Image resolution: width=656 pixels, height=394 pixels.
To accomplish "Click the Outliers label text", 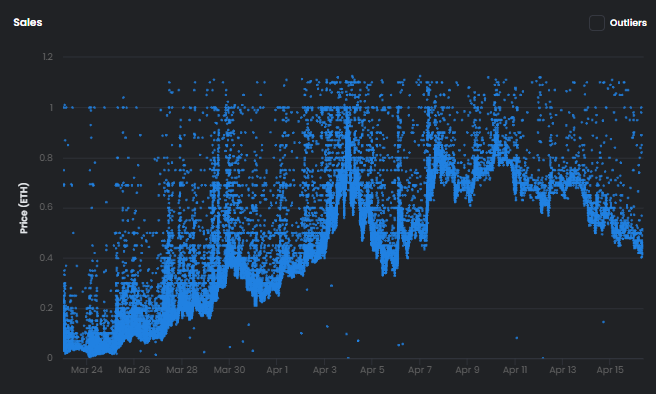I will point(628,23).
